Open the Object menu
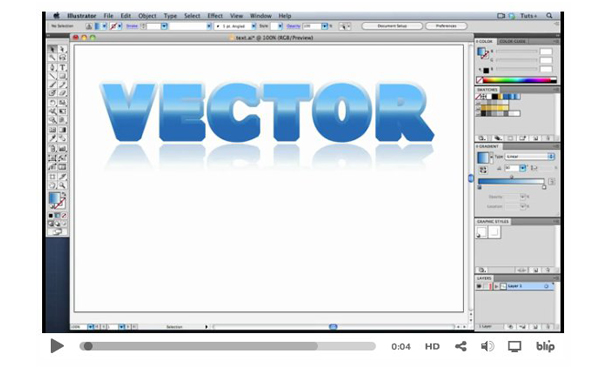The image size is (600, 370). pos(147,16)
